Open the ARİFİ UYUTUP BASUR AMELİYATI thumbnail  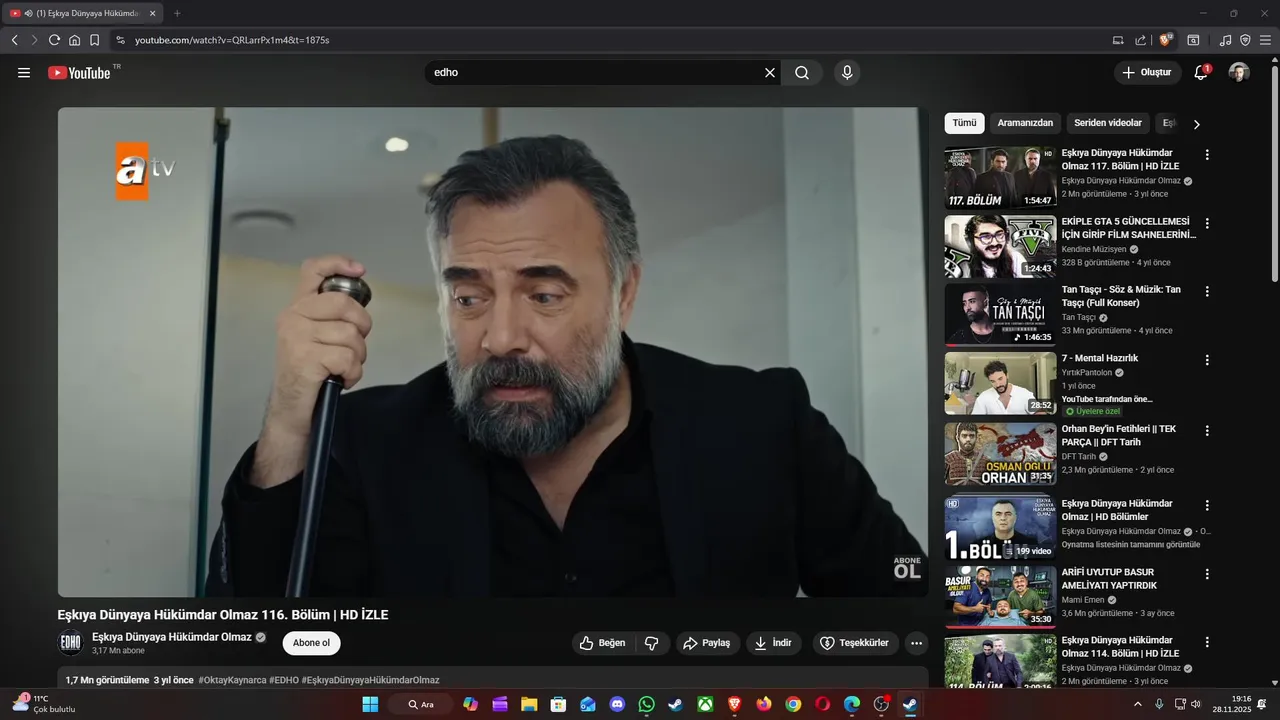click(x=1000, y=597)
